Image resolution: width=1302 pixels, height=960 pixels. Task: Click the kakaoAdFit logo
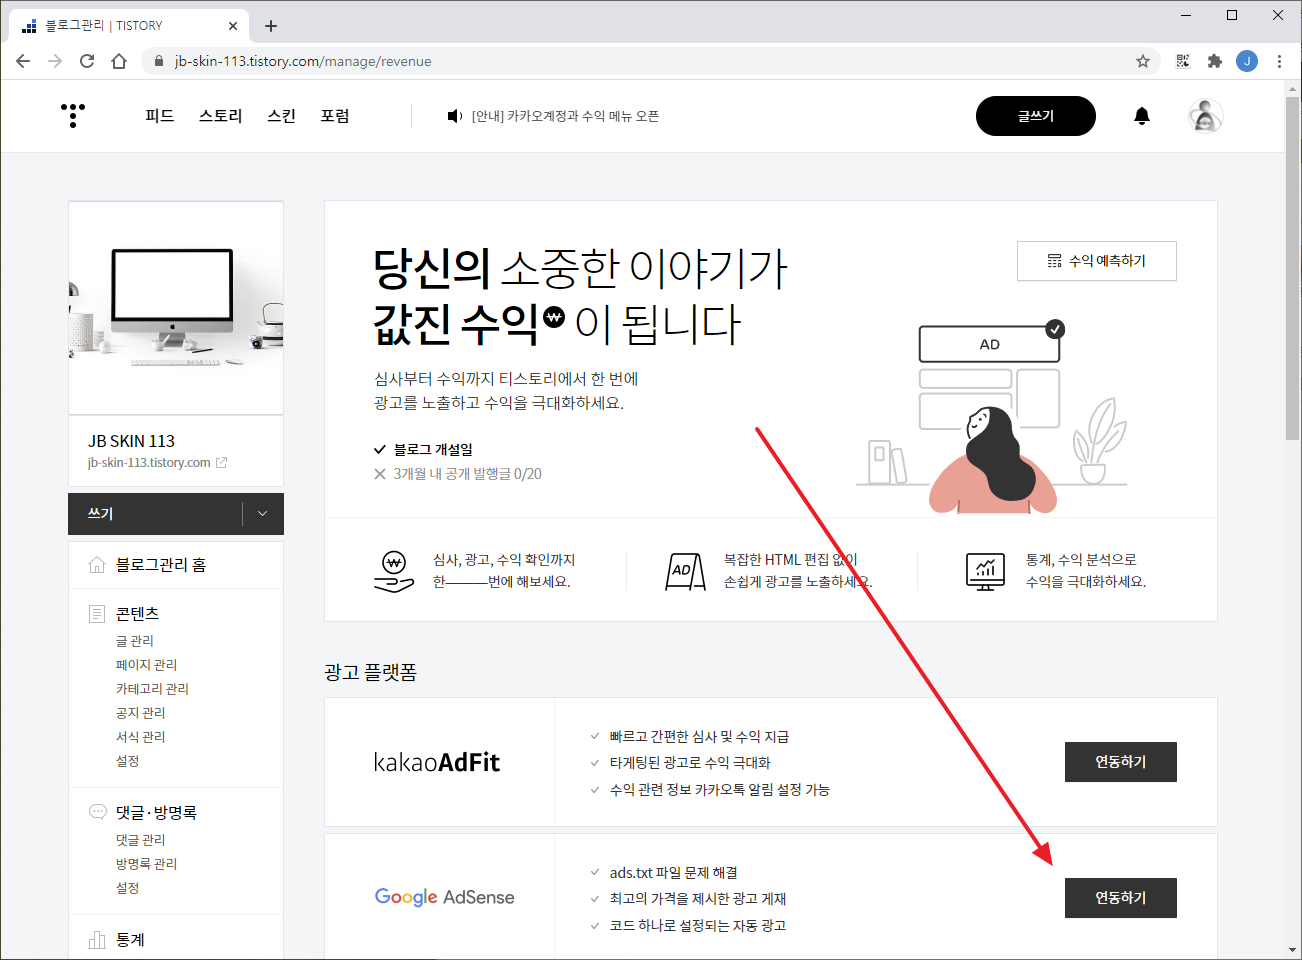pos(437,762)
